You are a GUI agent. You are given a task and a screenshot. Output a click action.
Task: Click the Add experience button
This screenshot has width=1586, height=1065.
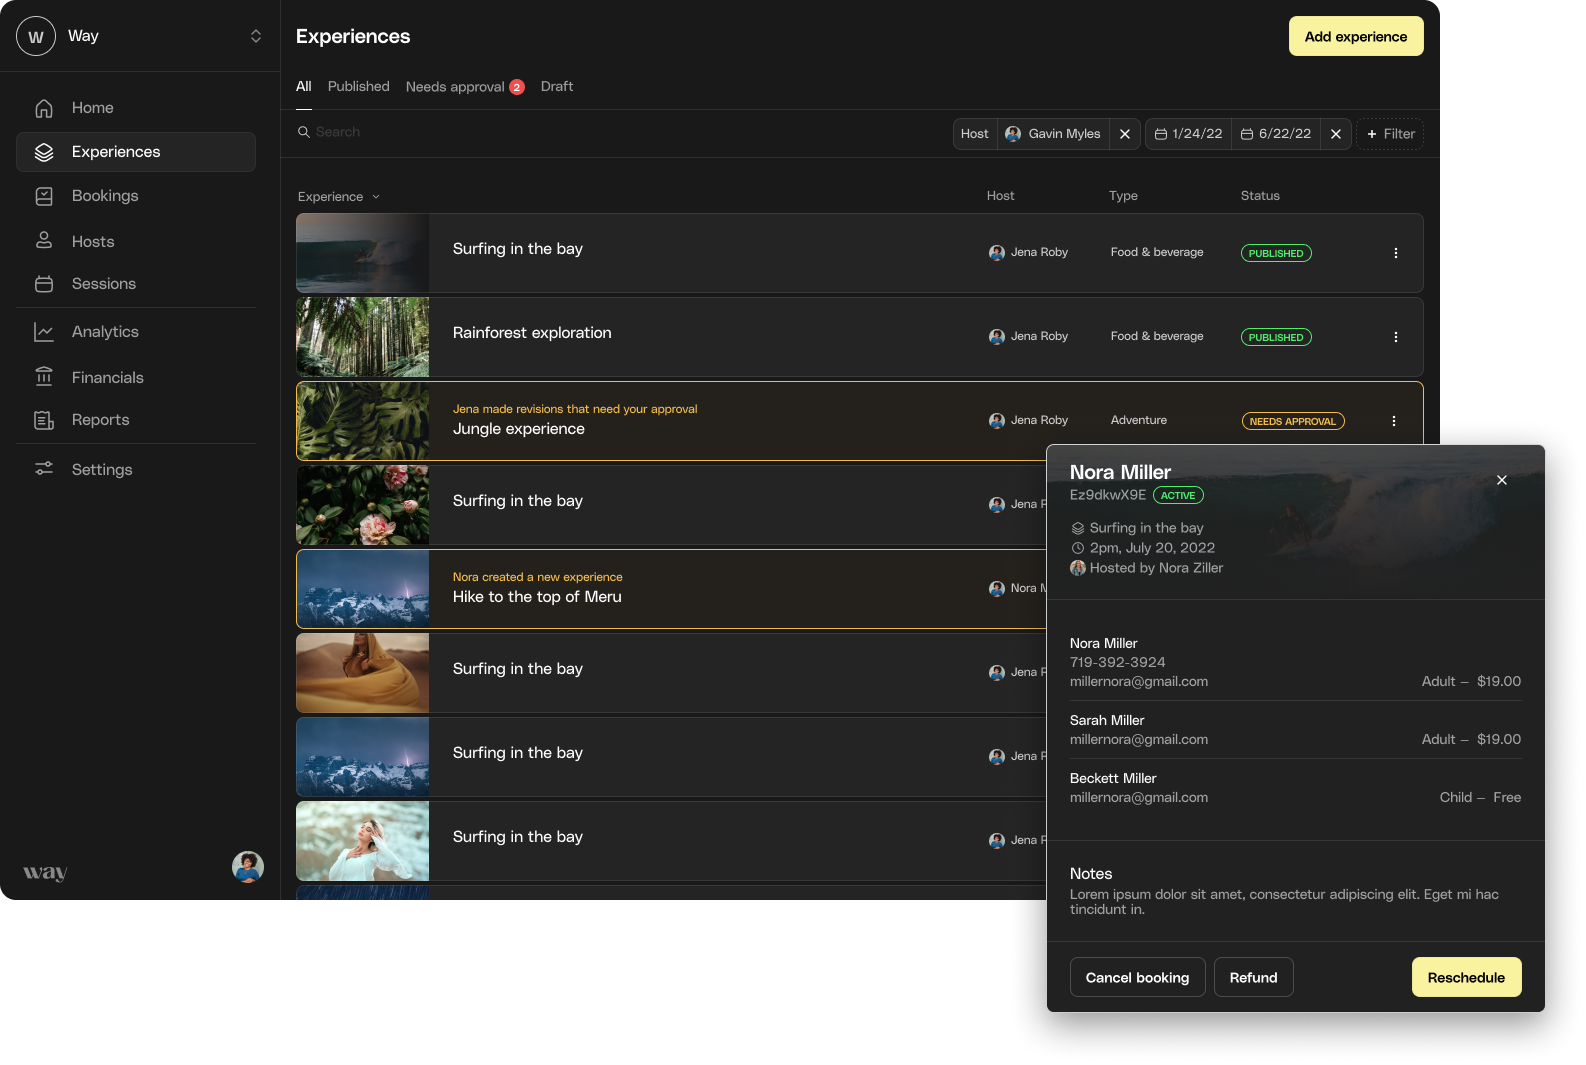pos(1356,36)
